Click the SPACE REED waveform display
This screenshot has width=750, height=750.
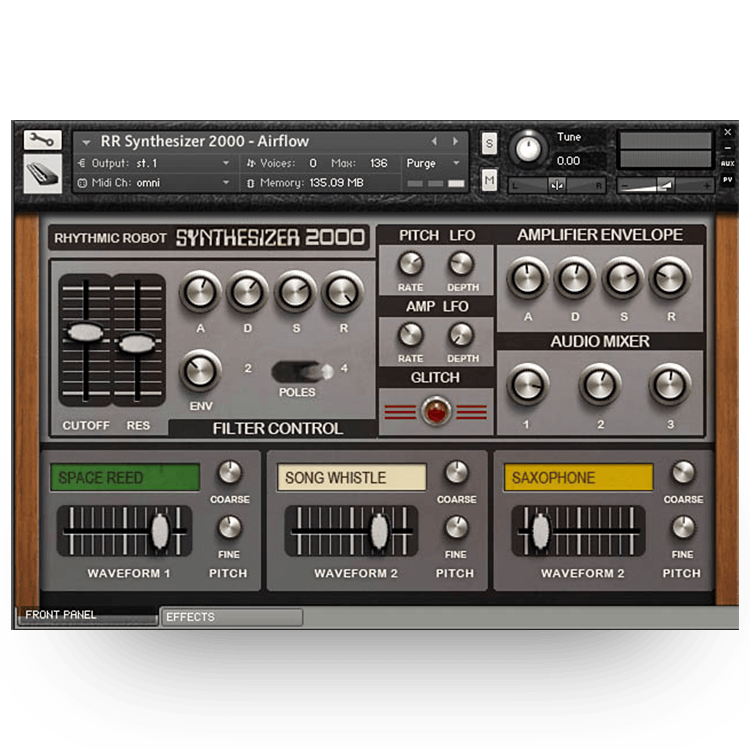click(125, 477)
